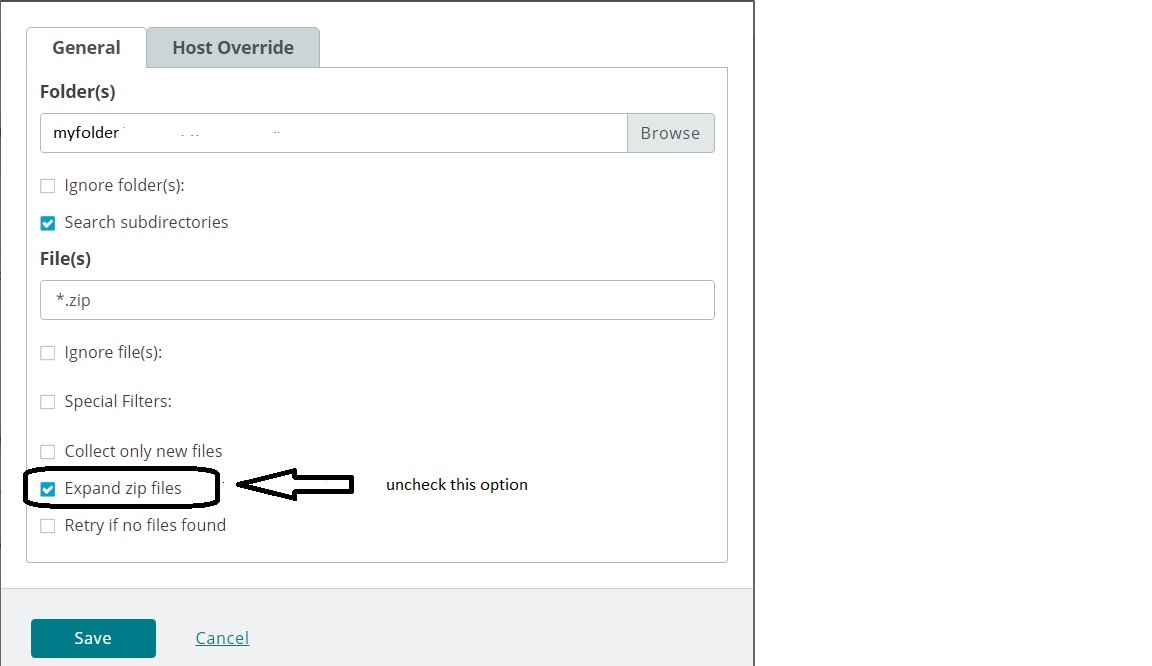This screenshot has width=1152, height=666.
Task: Click the File(s) field containing *.zip
Action: [377, 300]
